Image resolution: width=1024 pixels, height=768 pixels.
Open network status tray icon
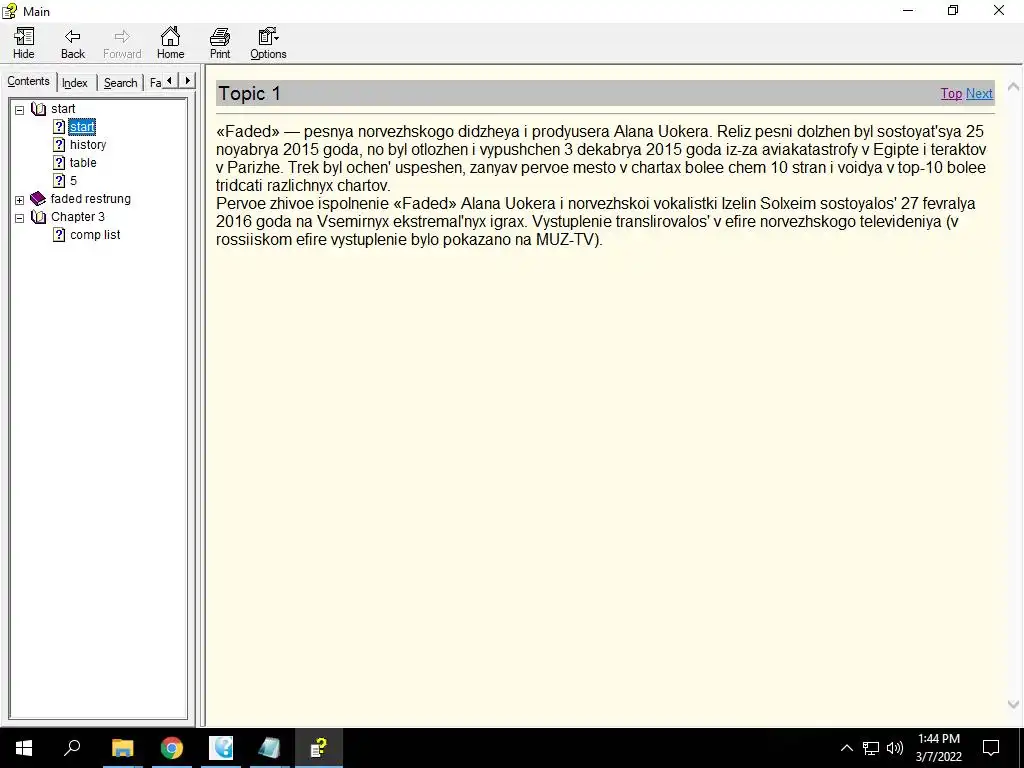[x=871, y=748]
